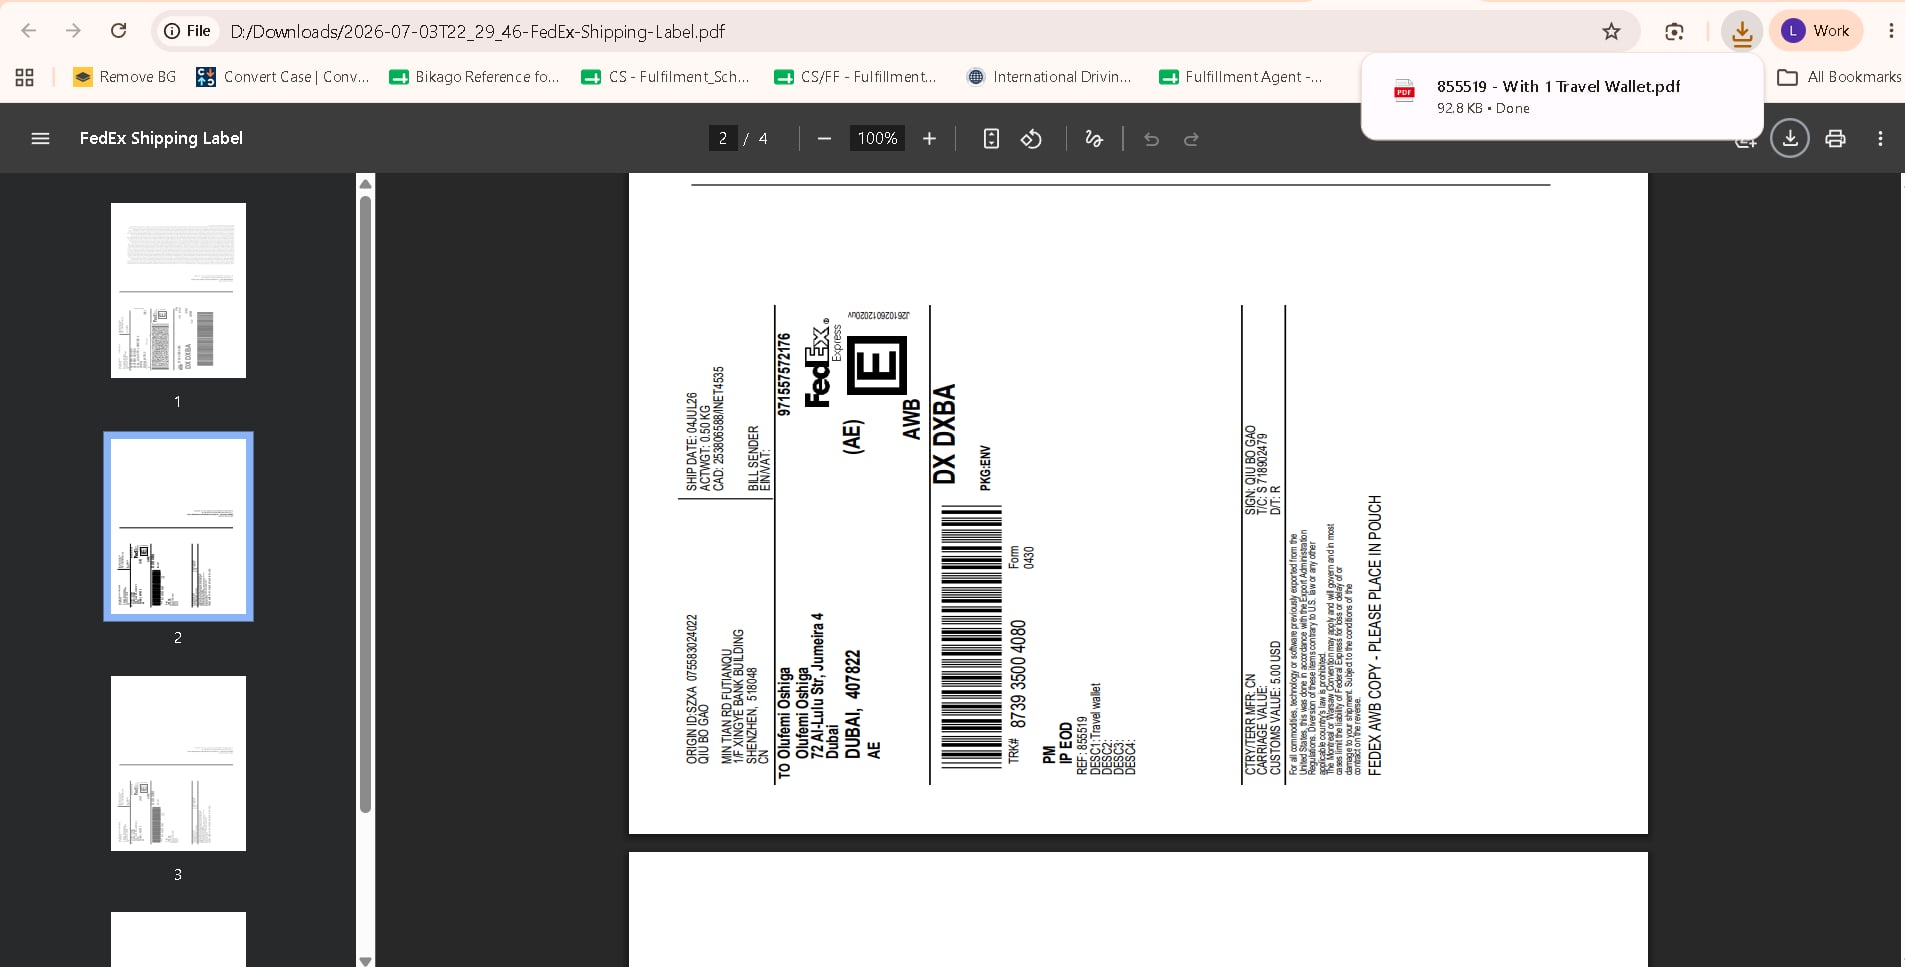Edit the current page number field

click(x=723, y=139)
